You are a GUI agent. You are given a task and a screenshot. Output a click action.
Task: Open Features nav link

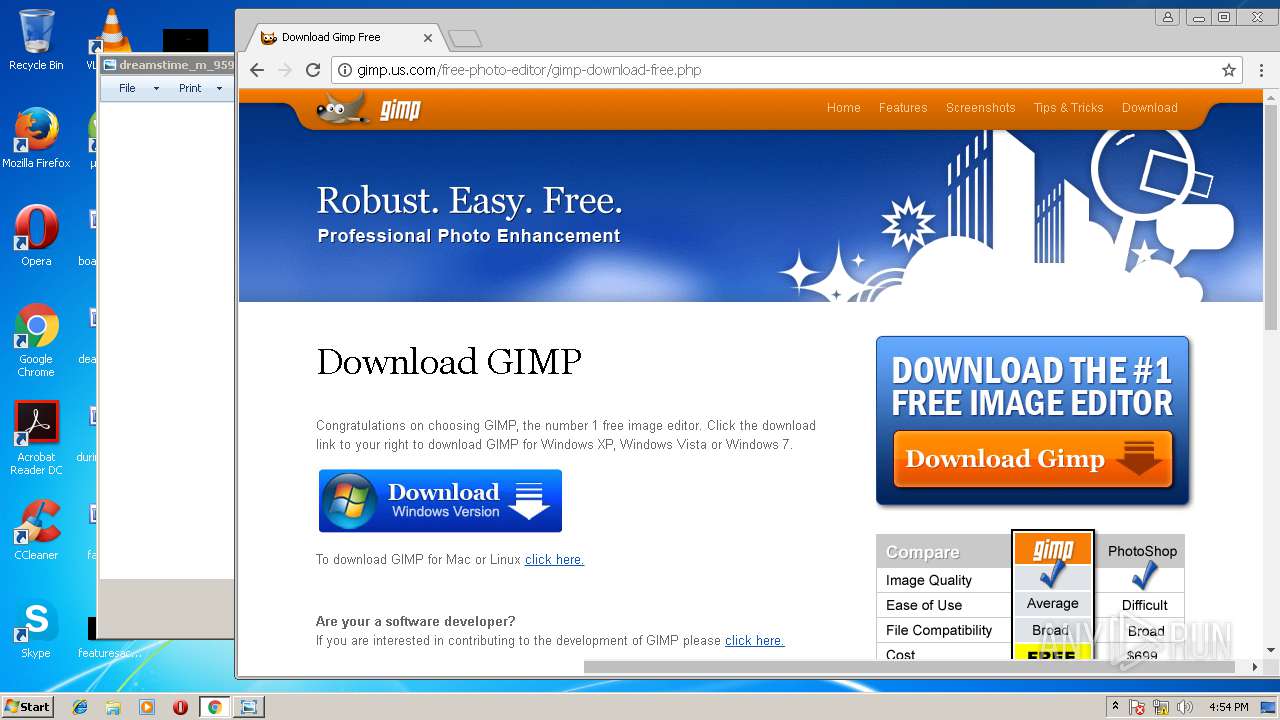(x=903, y=108)
